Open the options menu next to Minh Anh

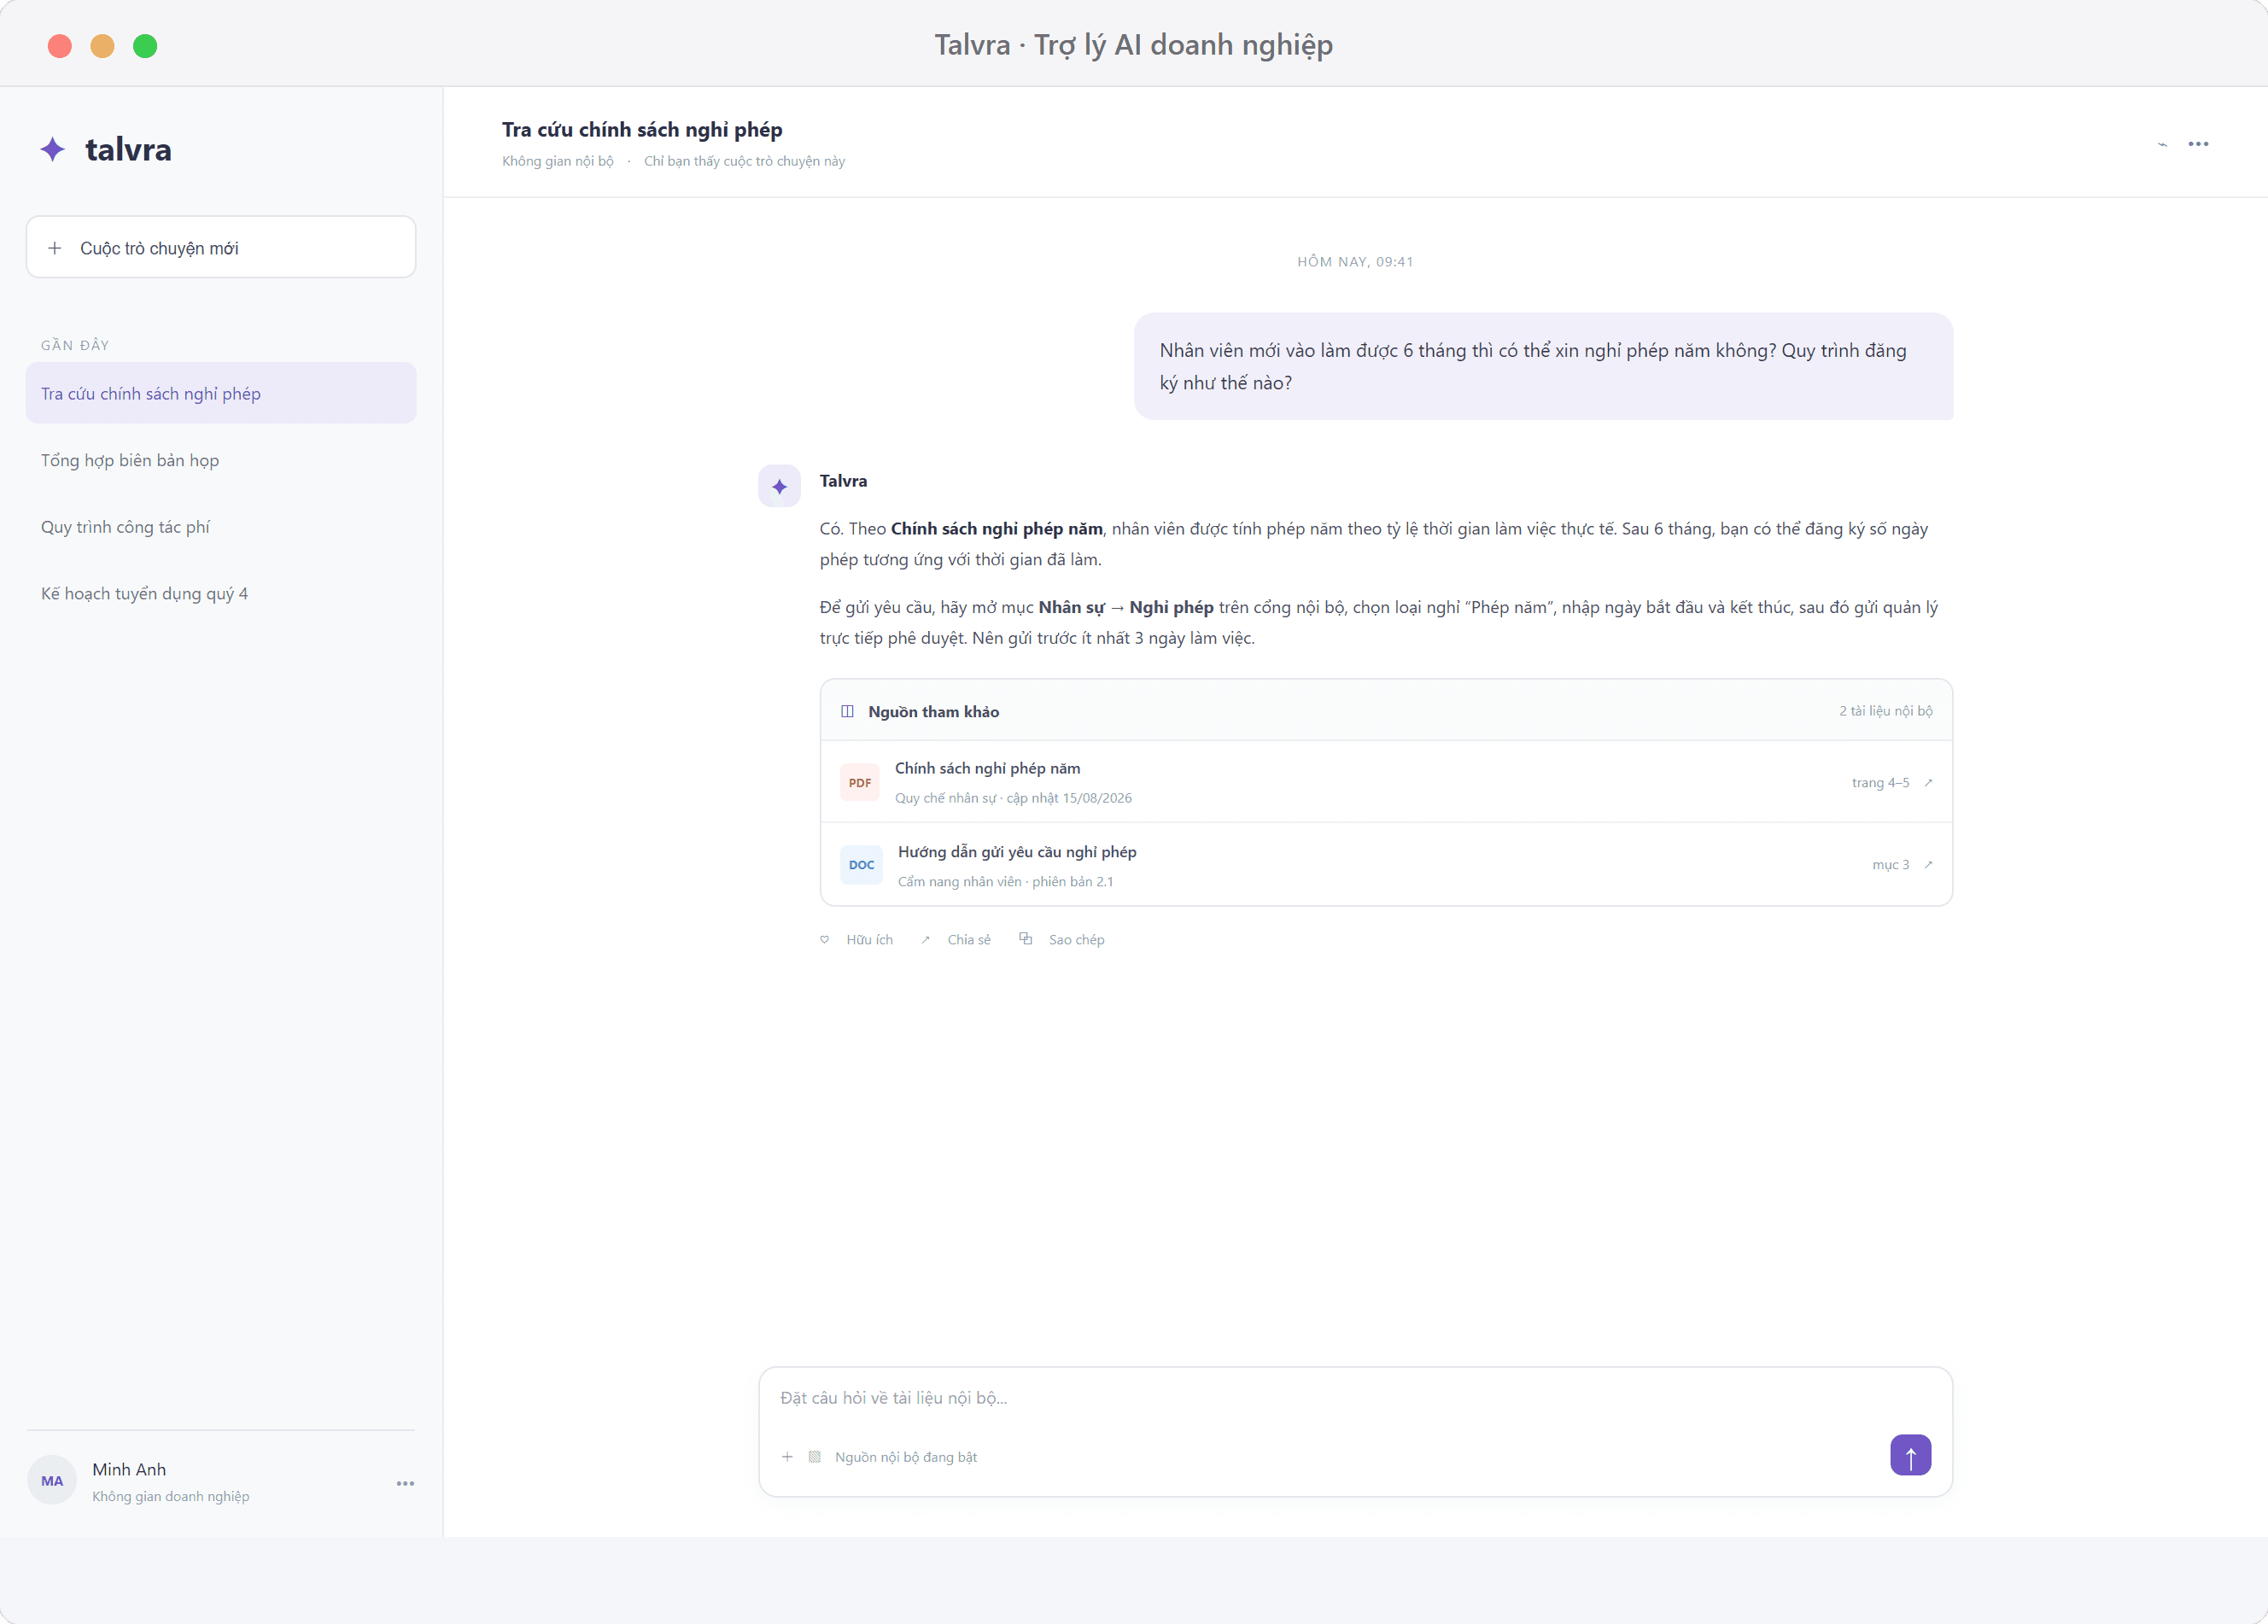tap(405, 1483)
